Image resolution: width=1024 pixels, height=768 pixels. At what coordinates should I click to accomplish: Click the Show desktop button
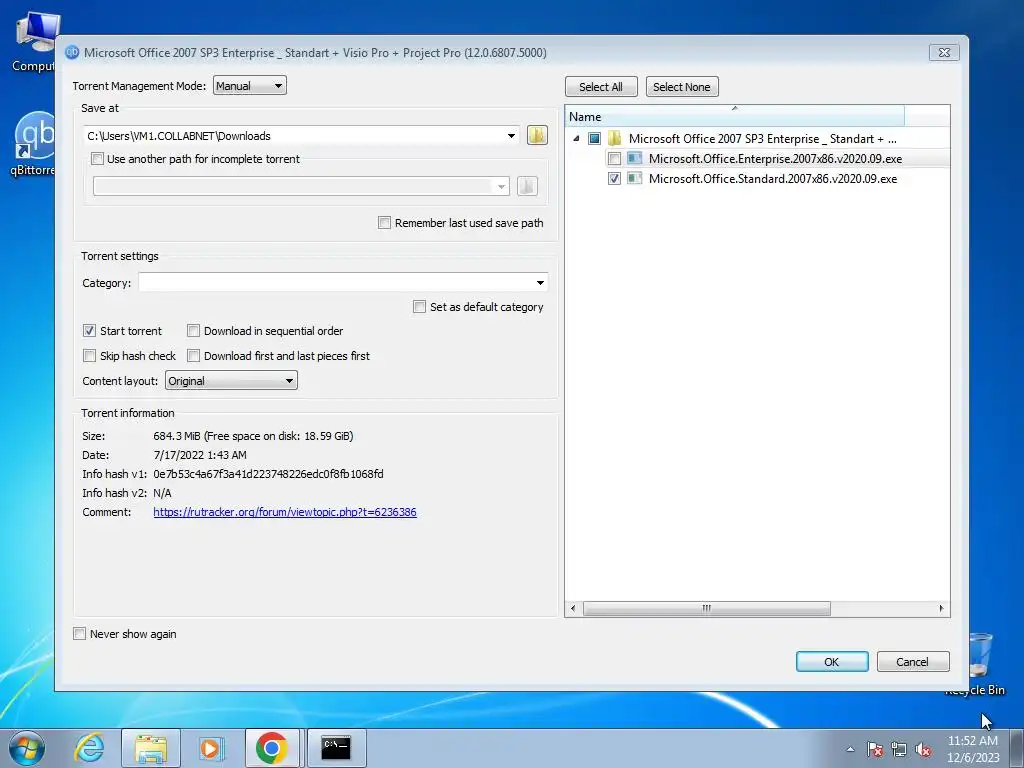pos(1017,748)
